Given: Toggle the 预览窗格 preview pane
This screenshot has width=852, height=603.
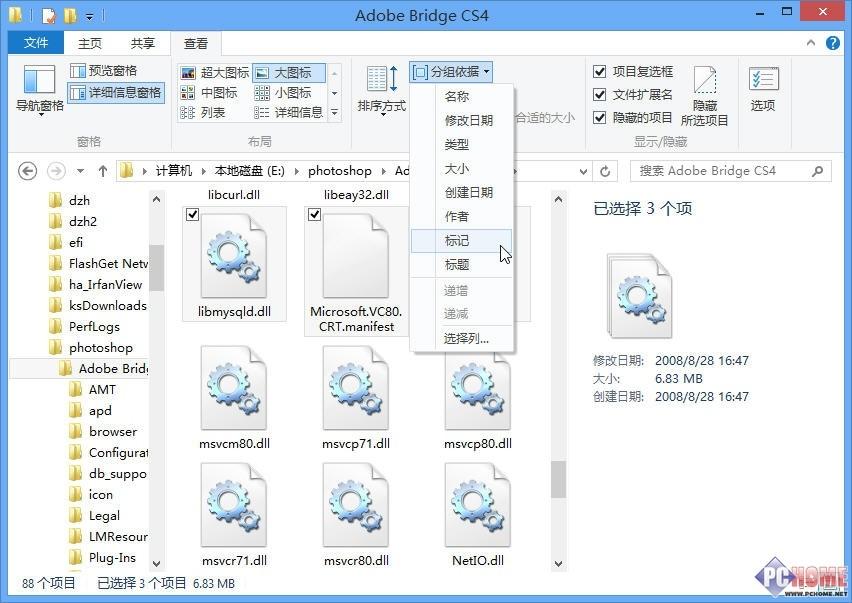Looking at the screenshot, I should pyautogui.click(x=104, y=71).
